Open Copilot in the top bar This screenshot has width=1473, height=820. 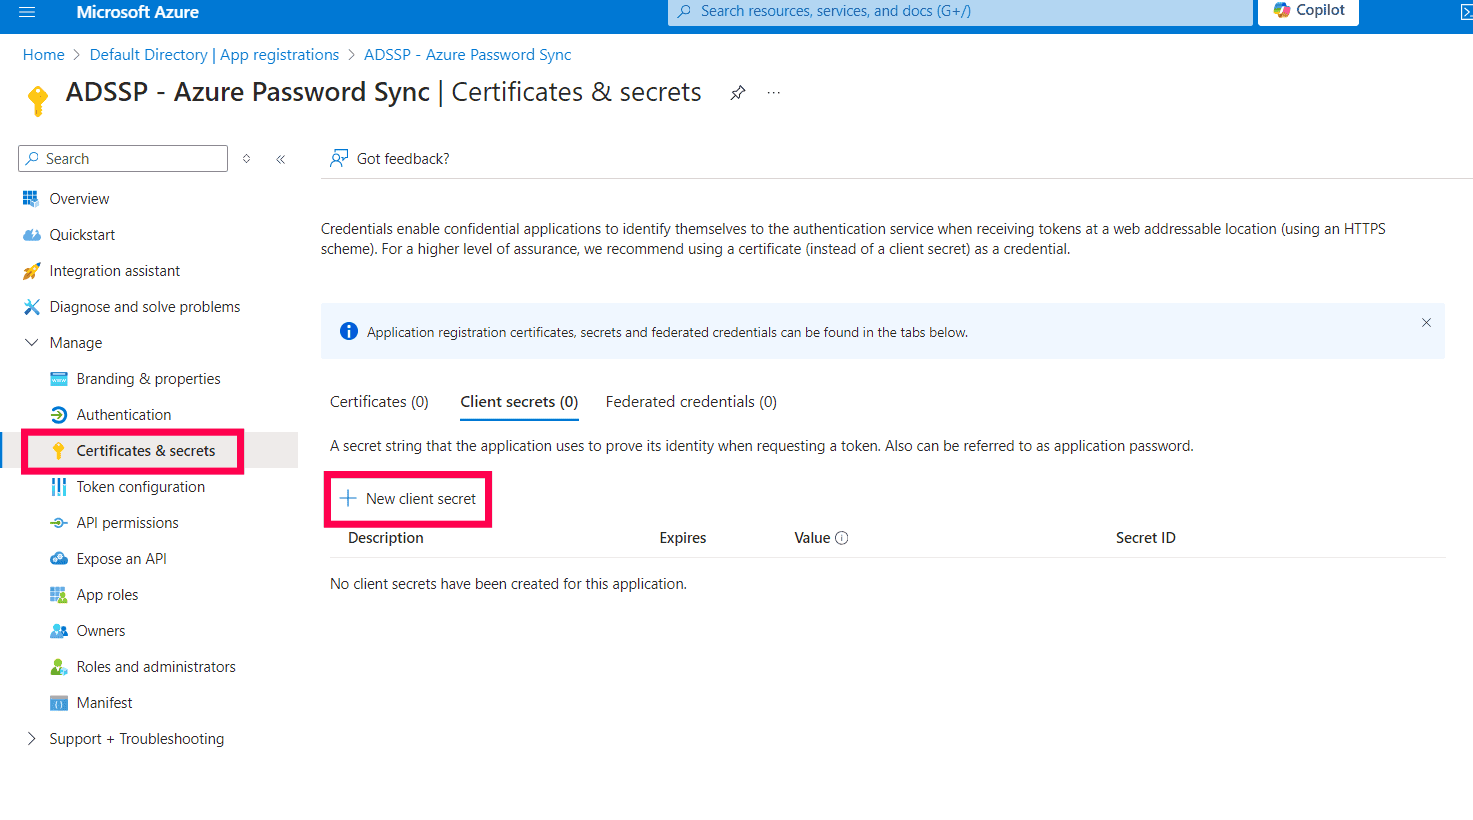point(1307,11)
